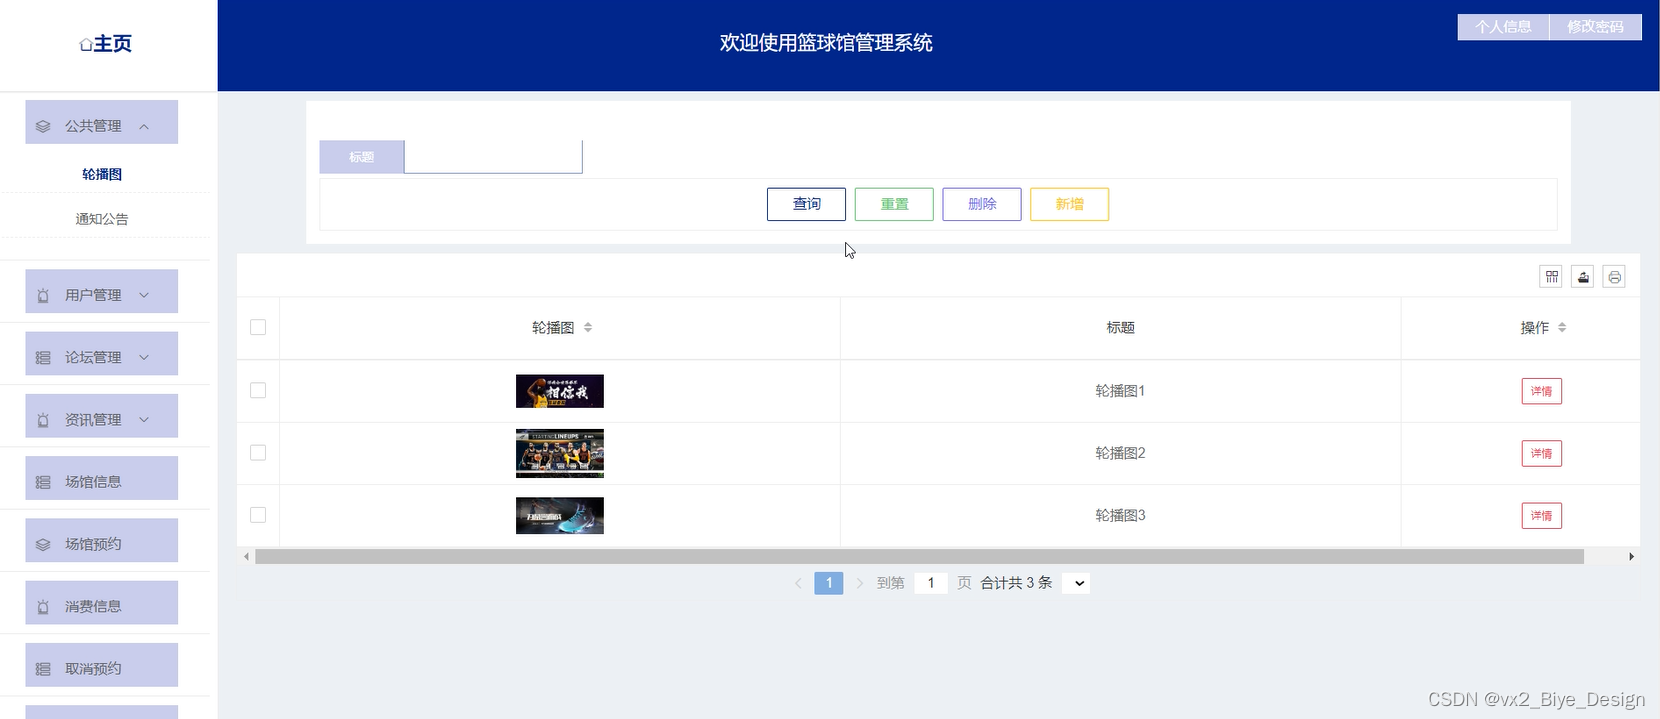Open 通知公告 in the sidebar
1660x719 pixels.
102,219
